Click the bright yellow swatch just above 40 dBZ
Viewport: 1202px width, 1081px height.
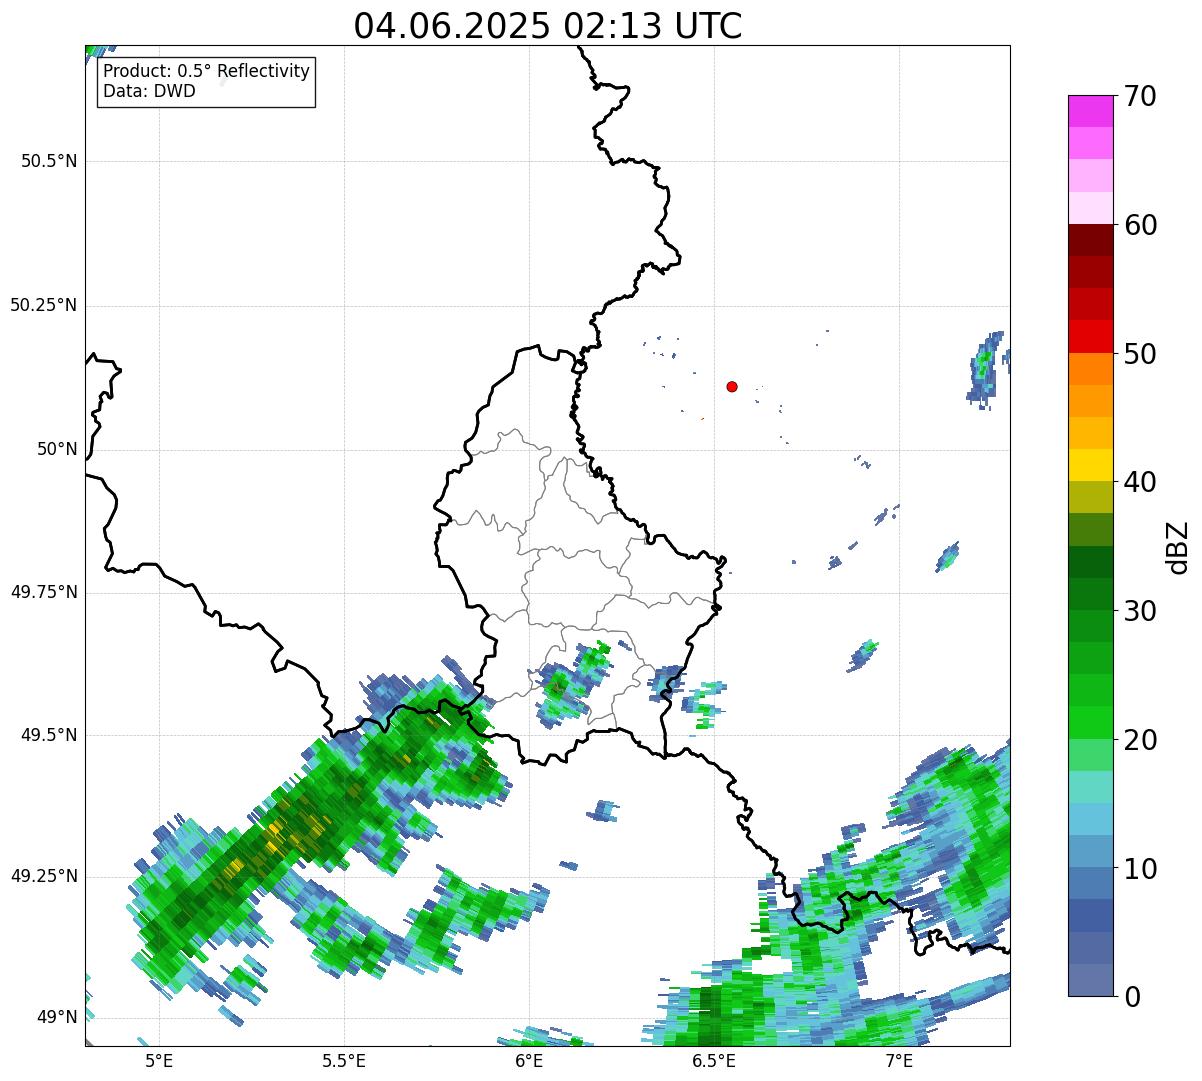coord(1091,465)
